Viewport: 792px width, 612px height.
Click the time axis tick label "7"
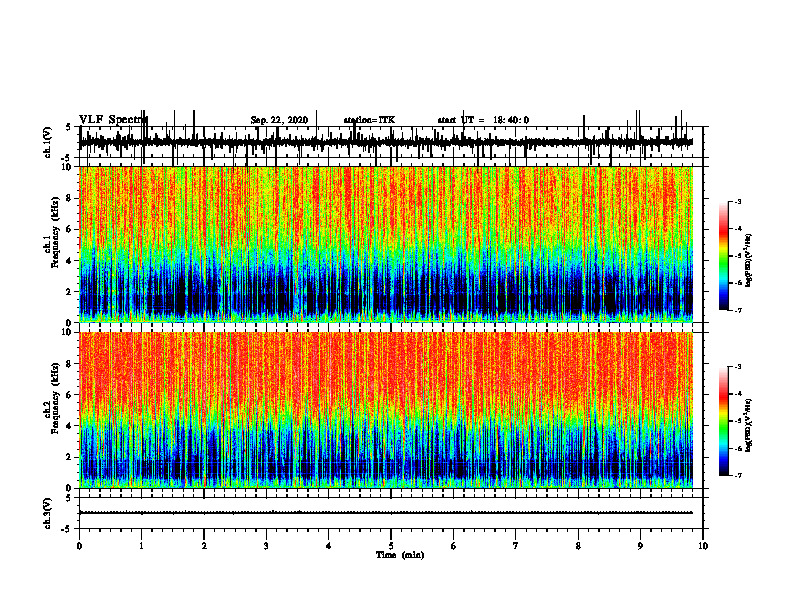pos(515,546)
